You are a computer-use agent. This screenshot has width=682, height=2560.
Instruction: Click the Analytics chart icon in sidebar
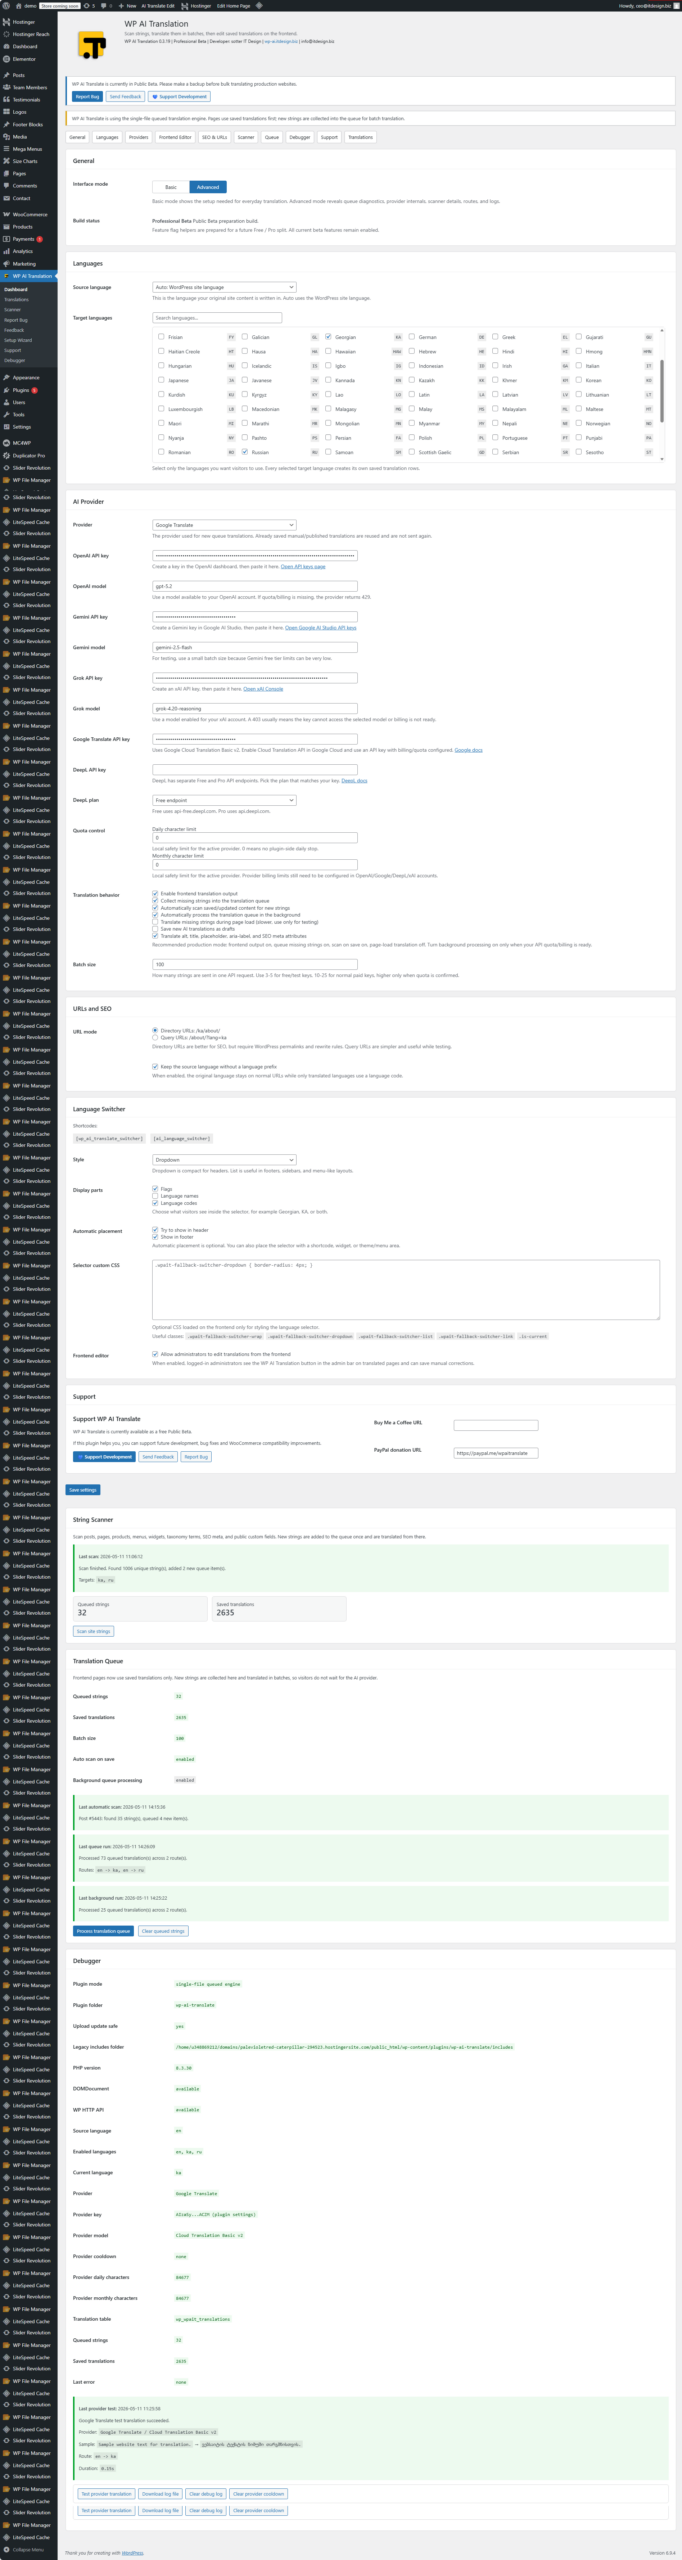point(6,251)
